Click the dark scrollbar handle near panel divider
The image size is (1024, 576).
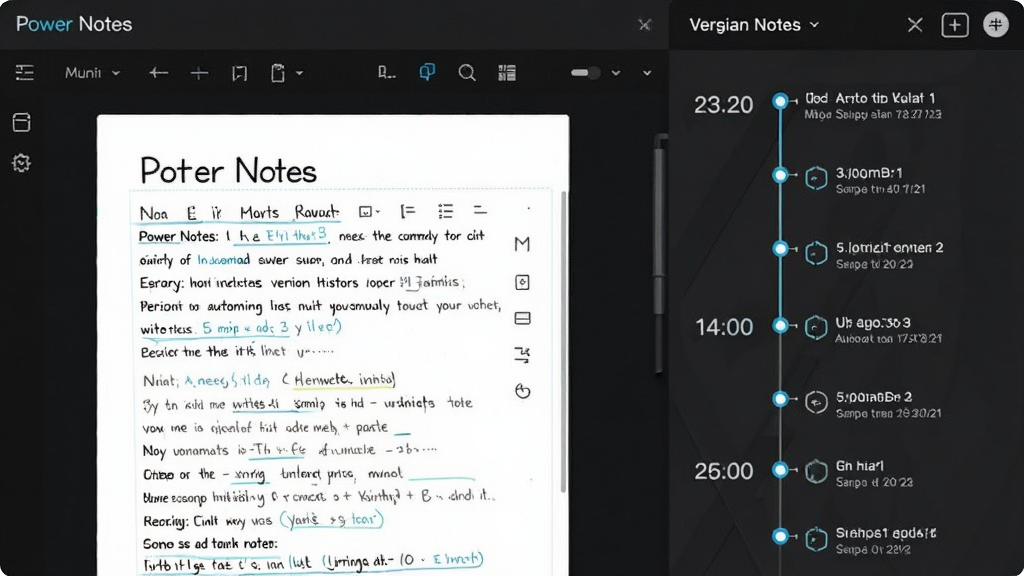pos(660,255)
